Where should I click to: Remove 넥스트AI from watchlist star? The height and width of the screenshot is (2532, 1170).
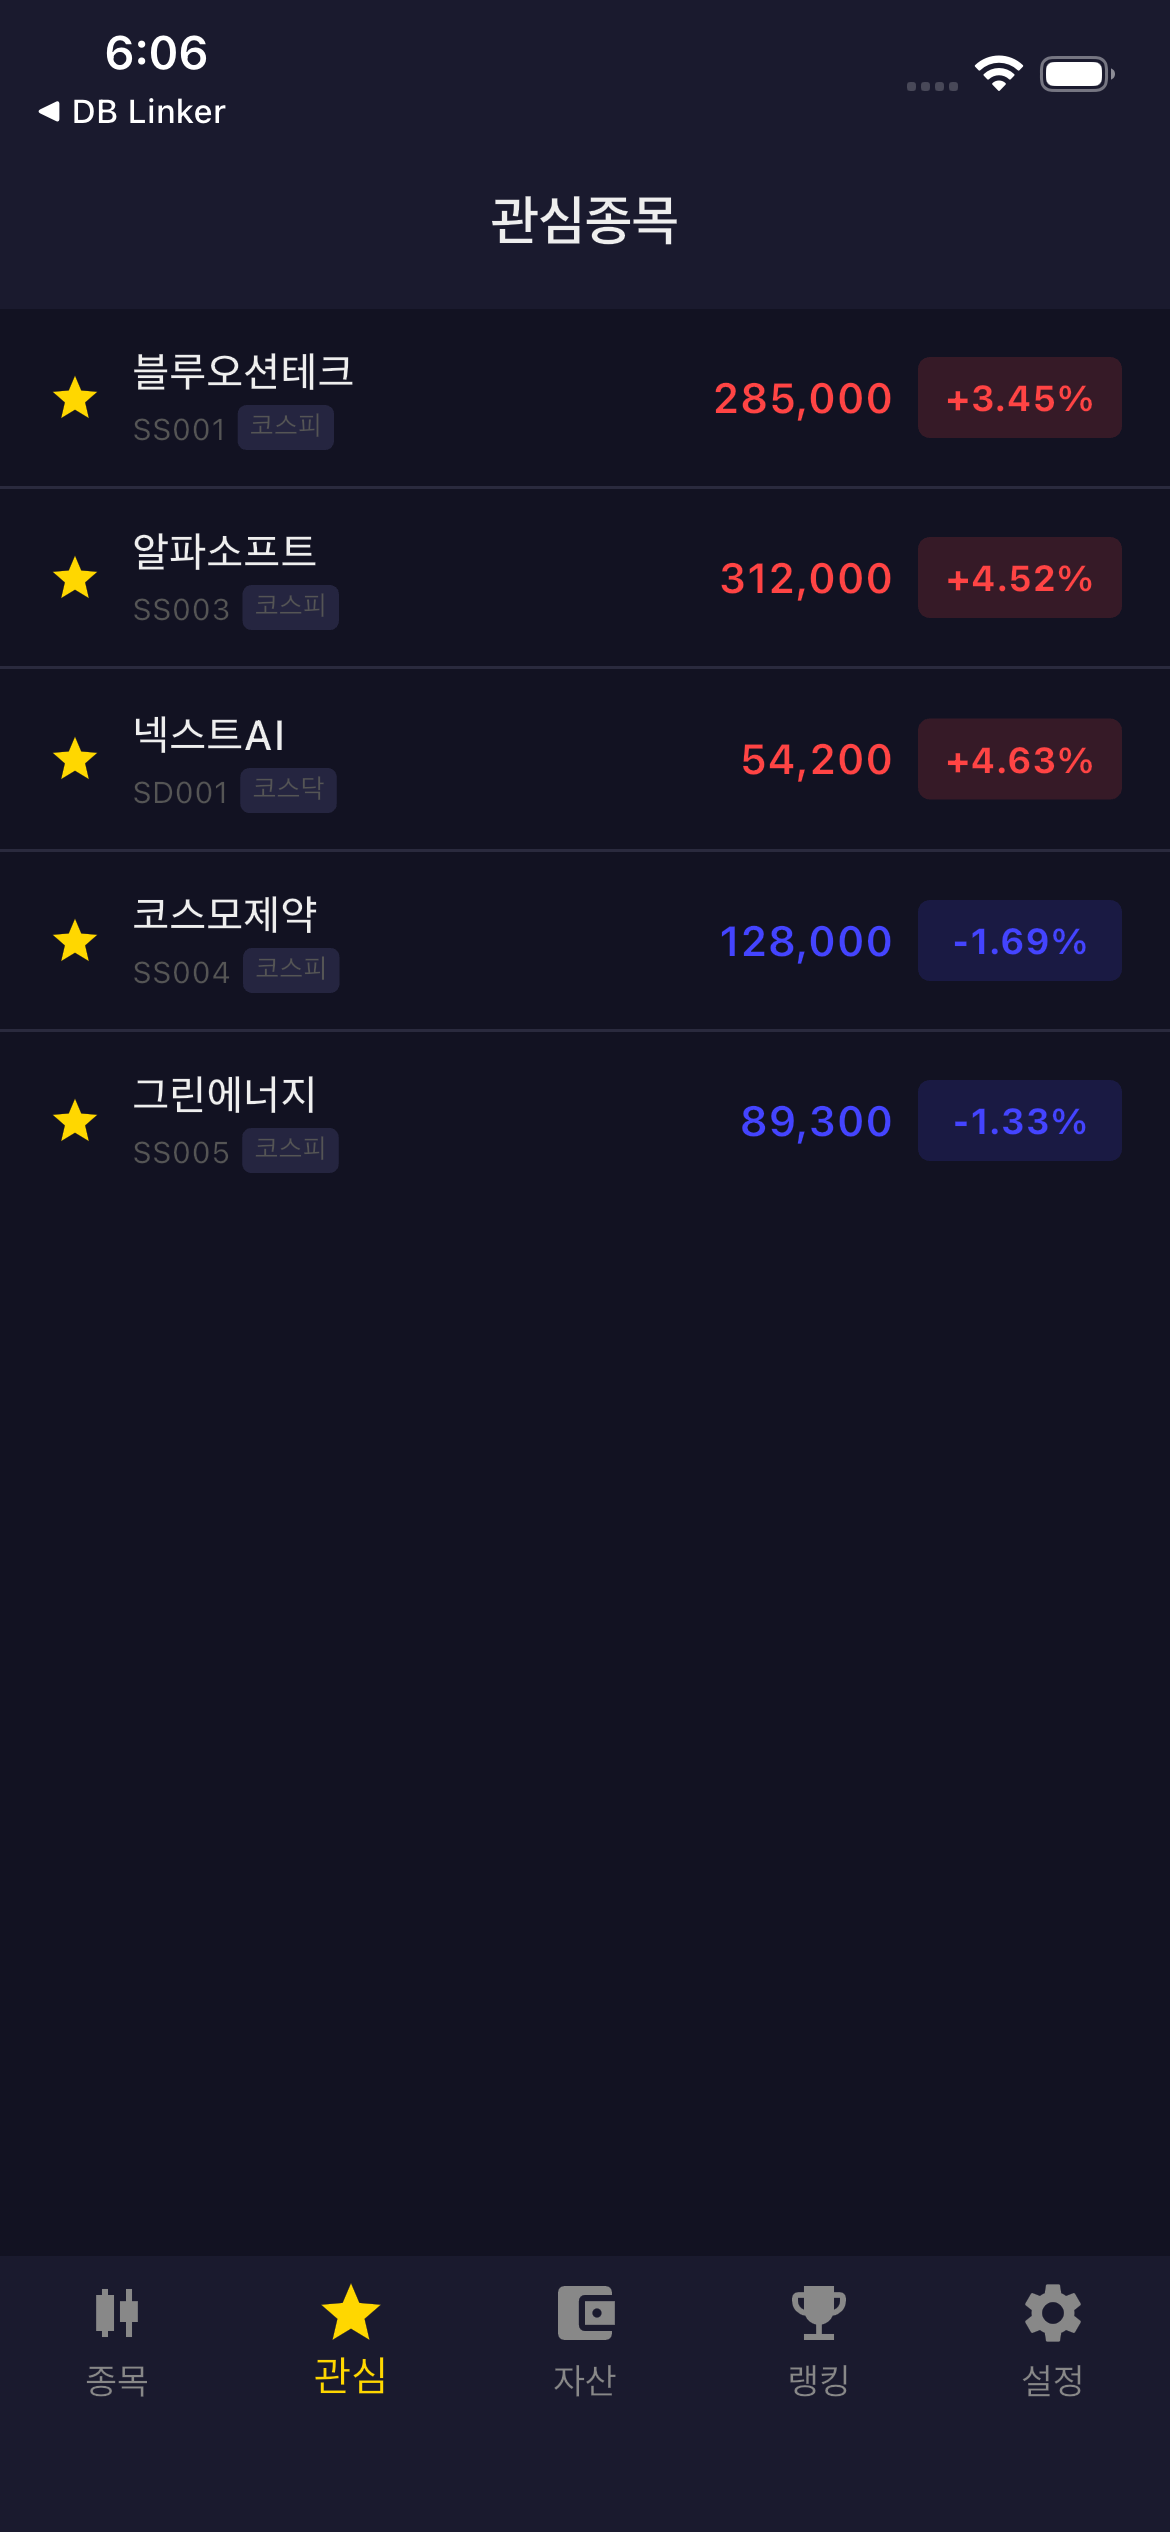click(75, 759)
